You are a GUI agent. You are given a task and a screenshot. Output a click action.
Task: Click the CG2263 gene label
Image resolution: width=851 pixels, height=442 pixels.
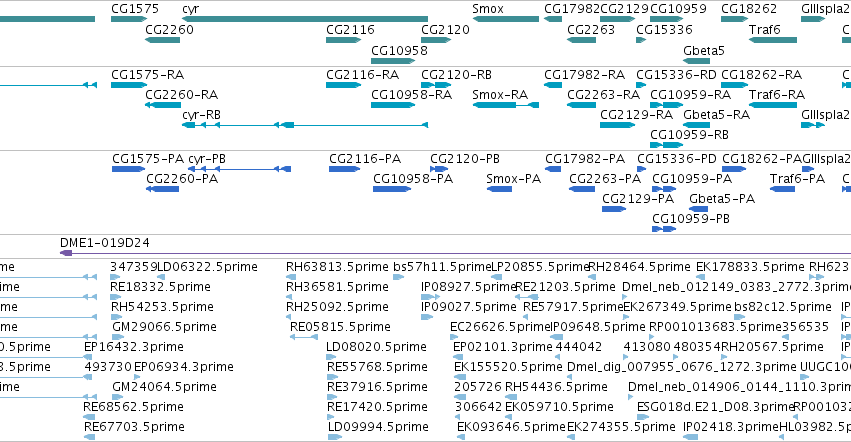pyautogui.click(x=591, y=29)
